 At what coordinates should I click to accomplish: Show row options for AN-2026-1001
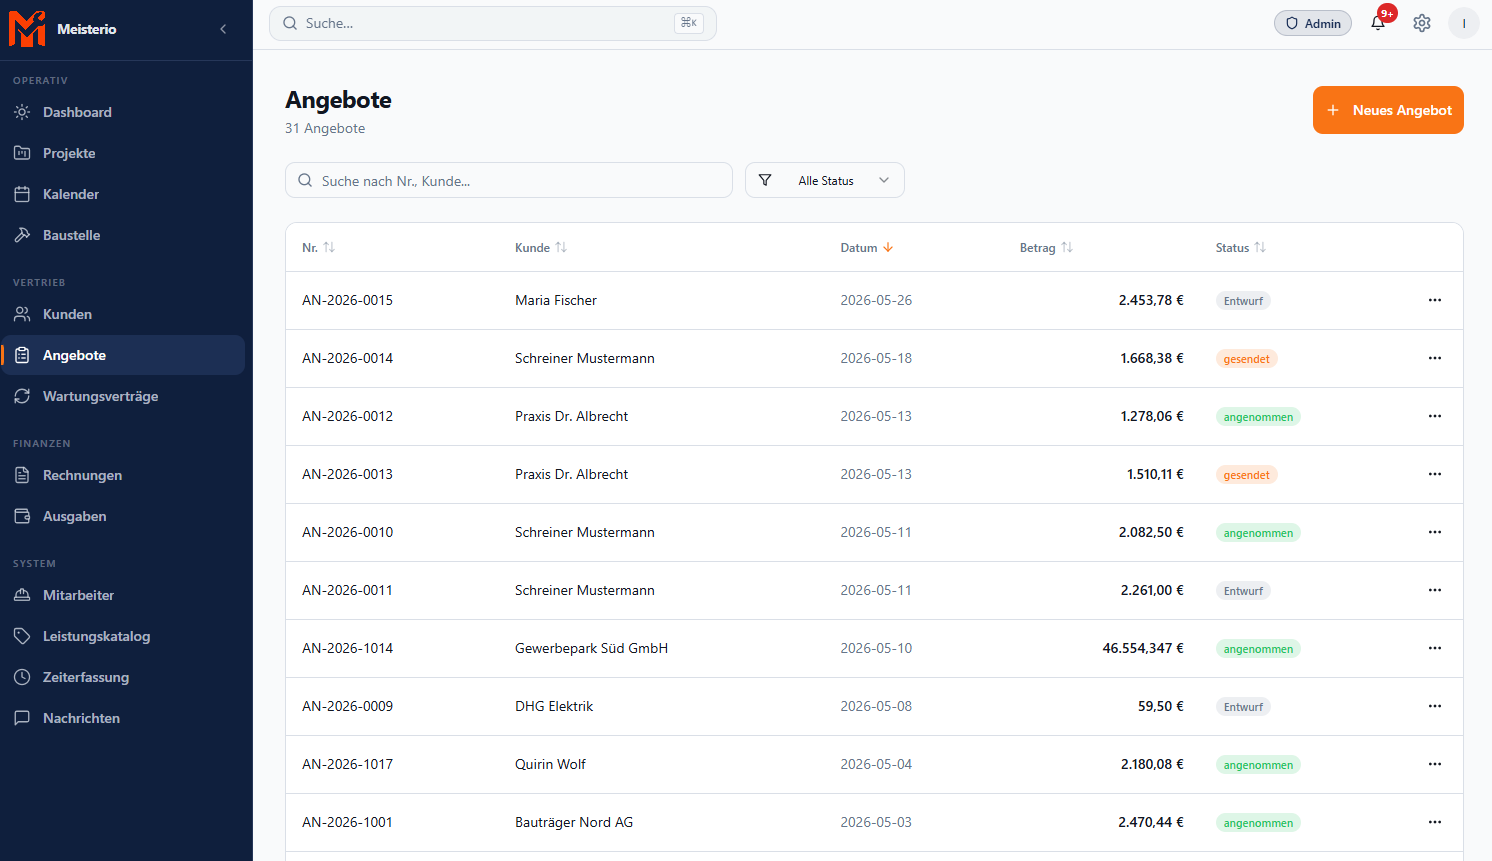pyautogui.click(x=1435, y=822)
